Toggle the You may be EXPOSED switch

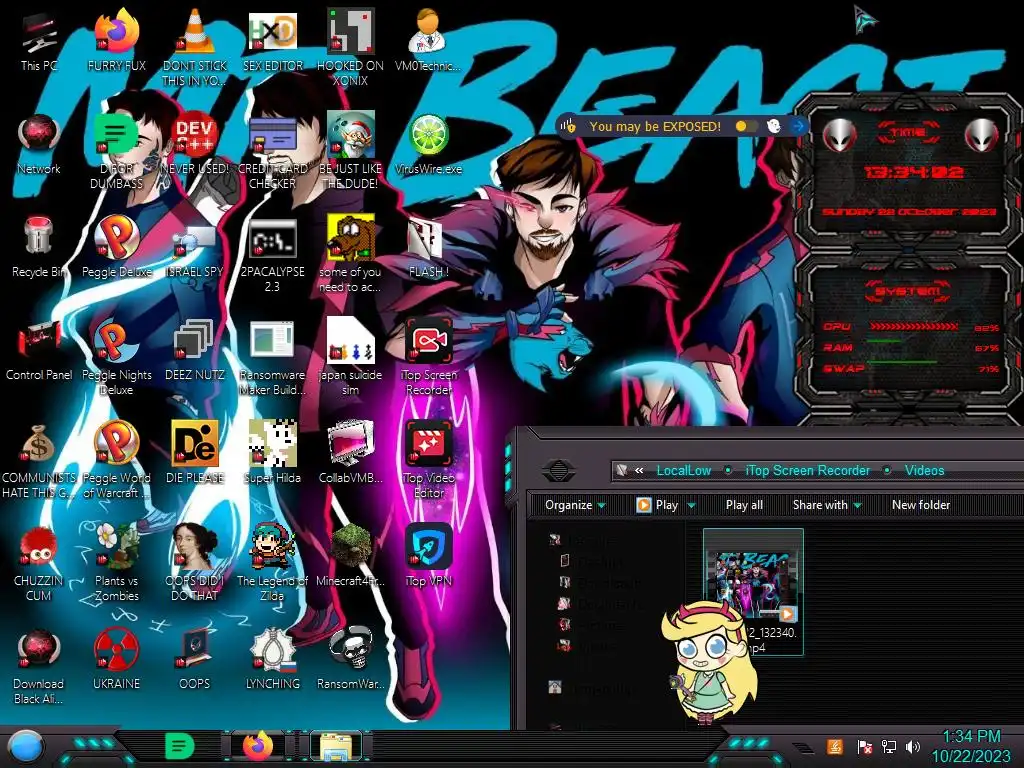746,126
